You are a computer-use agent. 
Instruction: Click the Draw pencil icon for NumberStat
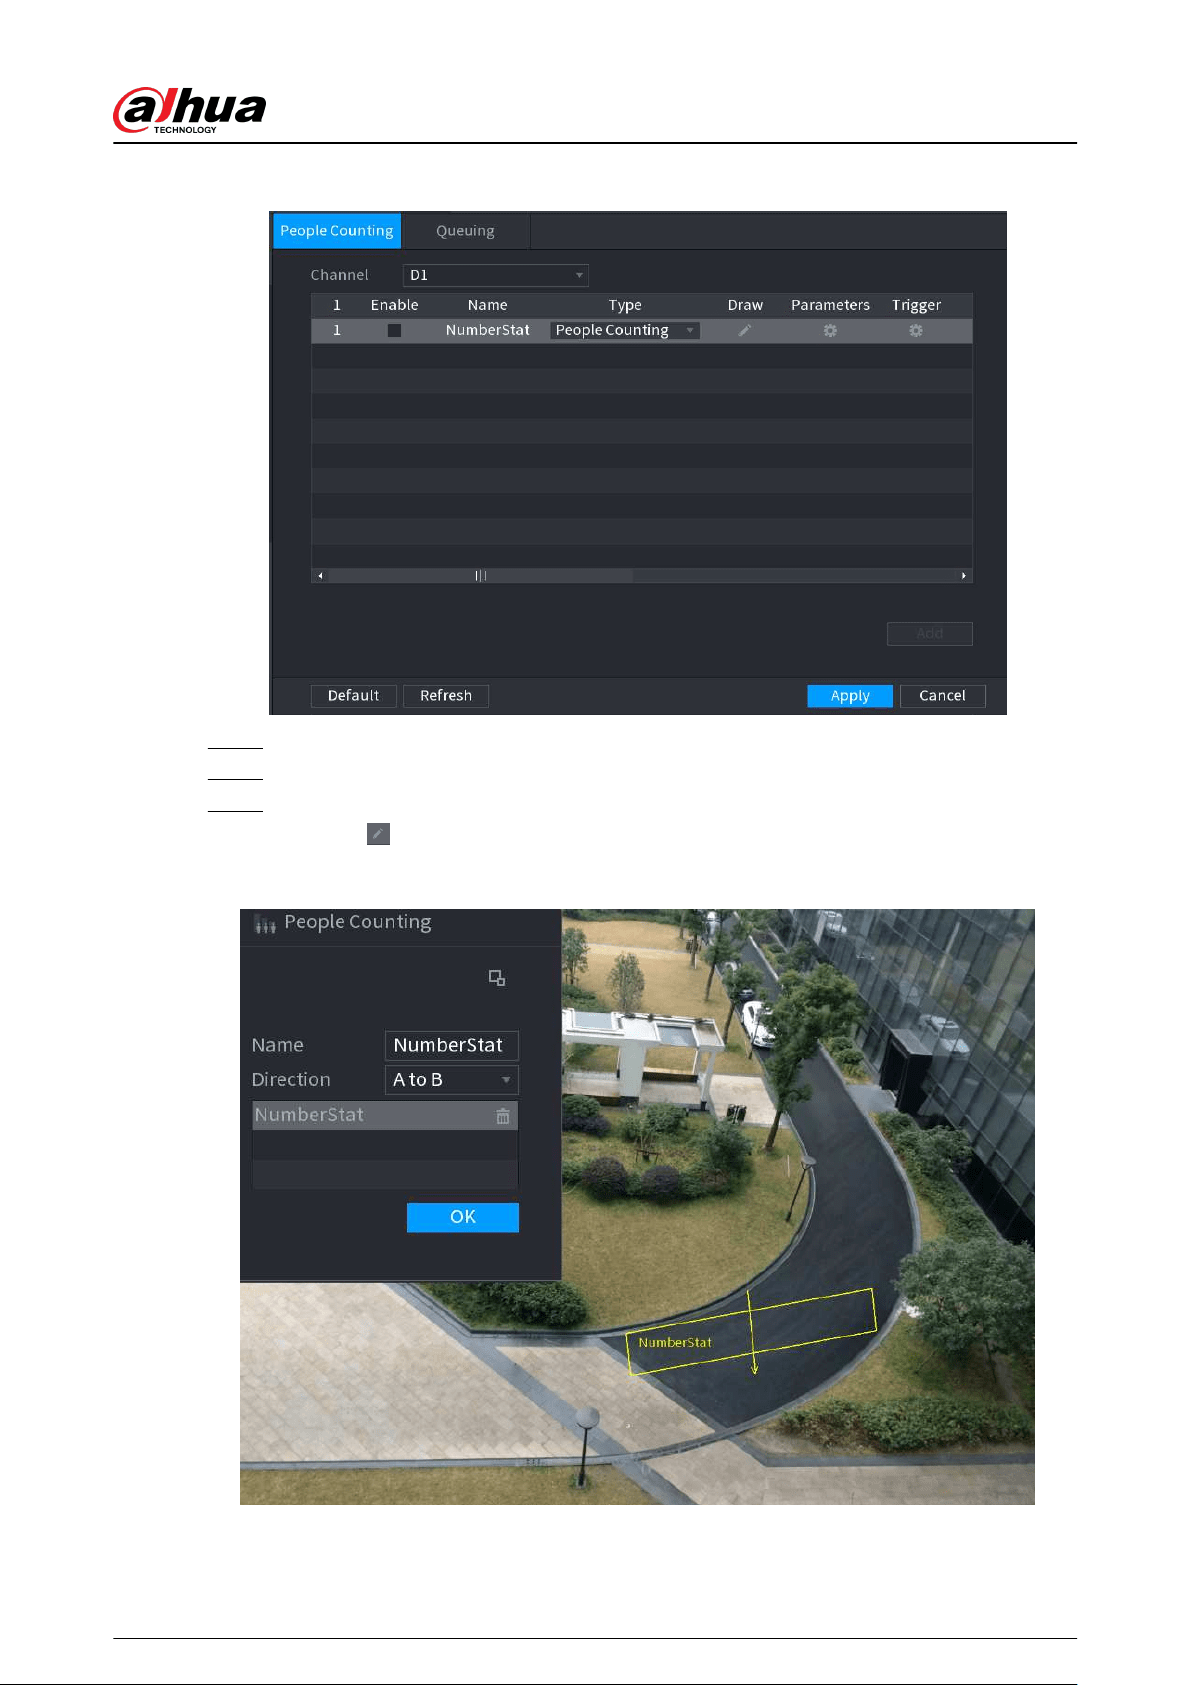coord(745,330)
